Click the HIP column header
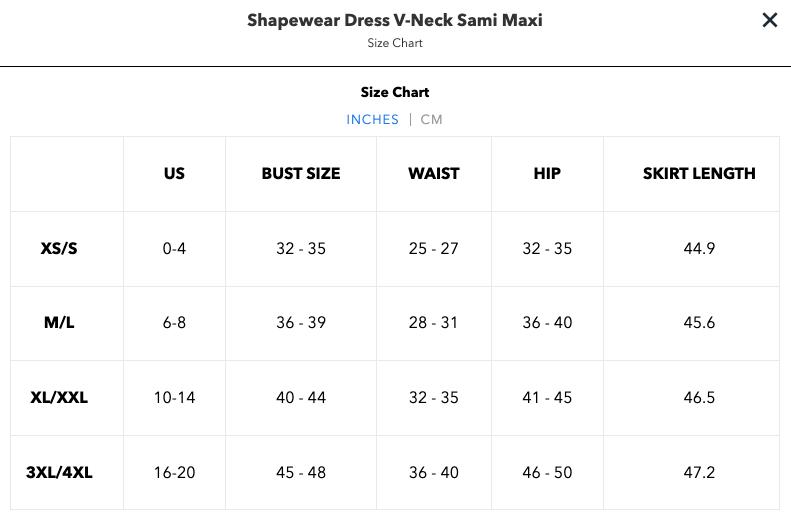 pyautogui.click(x=547, y=173)
